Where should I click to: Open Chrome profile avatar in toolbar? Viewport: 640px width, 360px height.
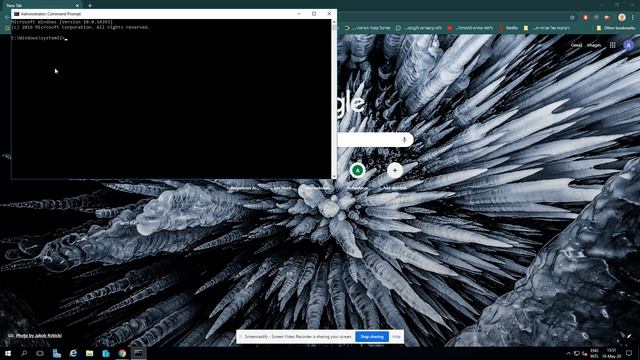point(622,18)
